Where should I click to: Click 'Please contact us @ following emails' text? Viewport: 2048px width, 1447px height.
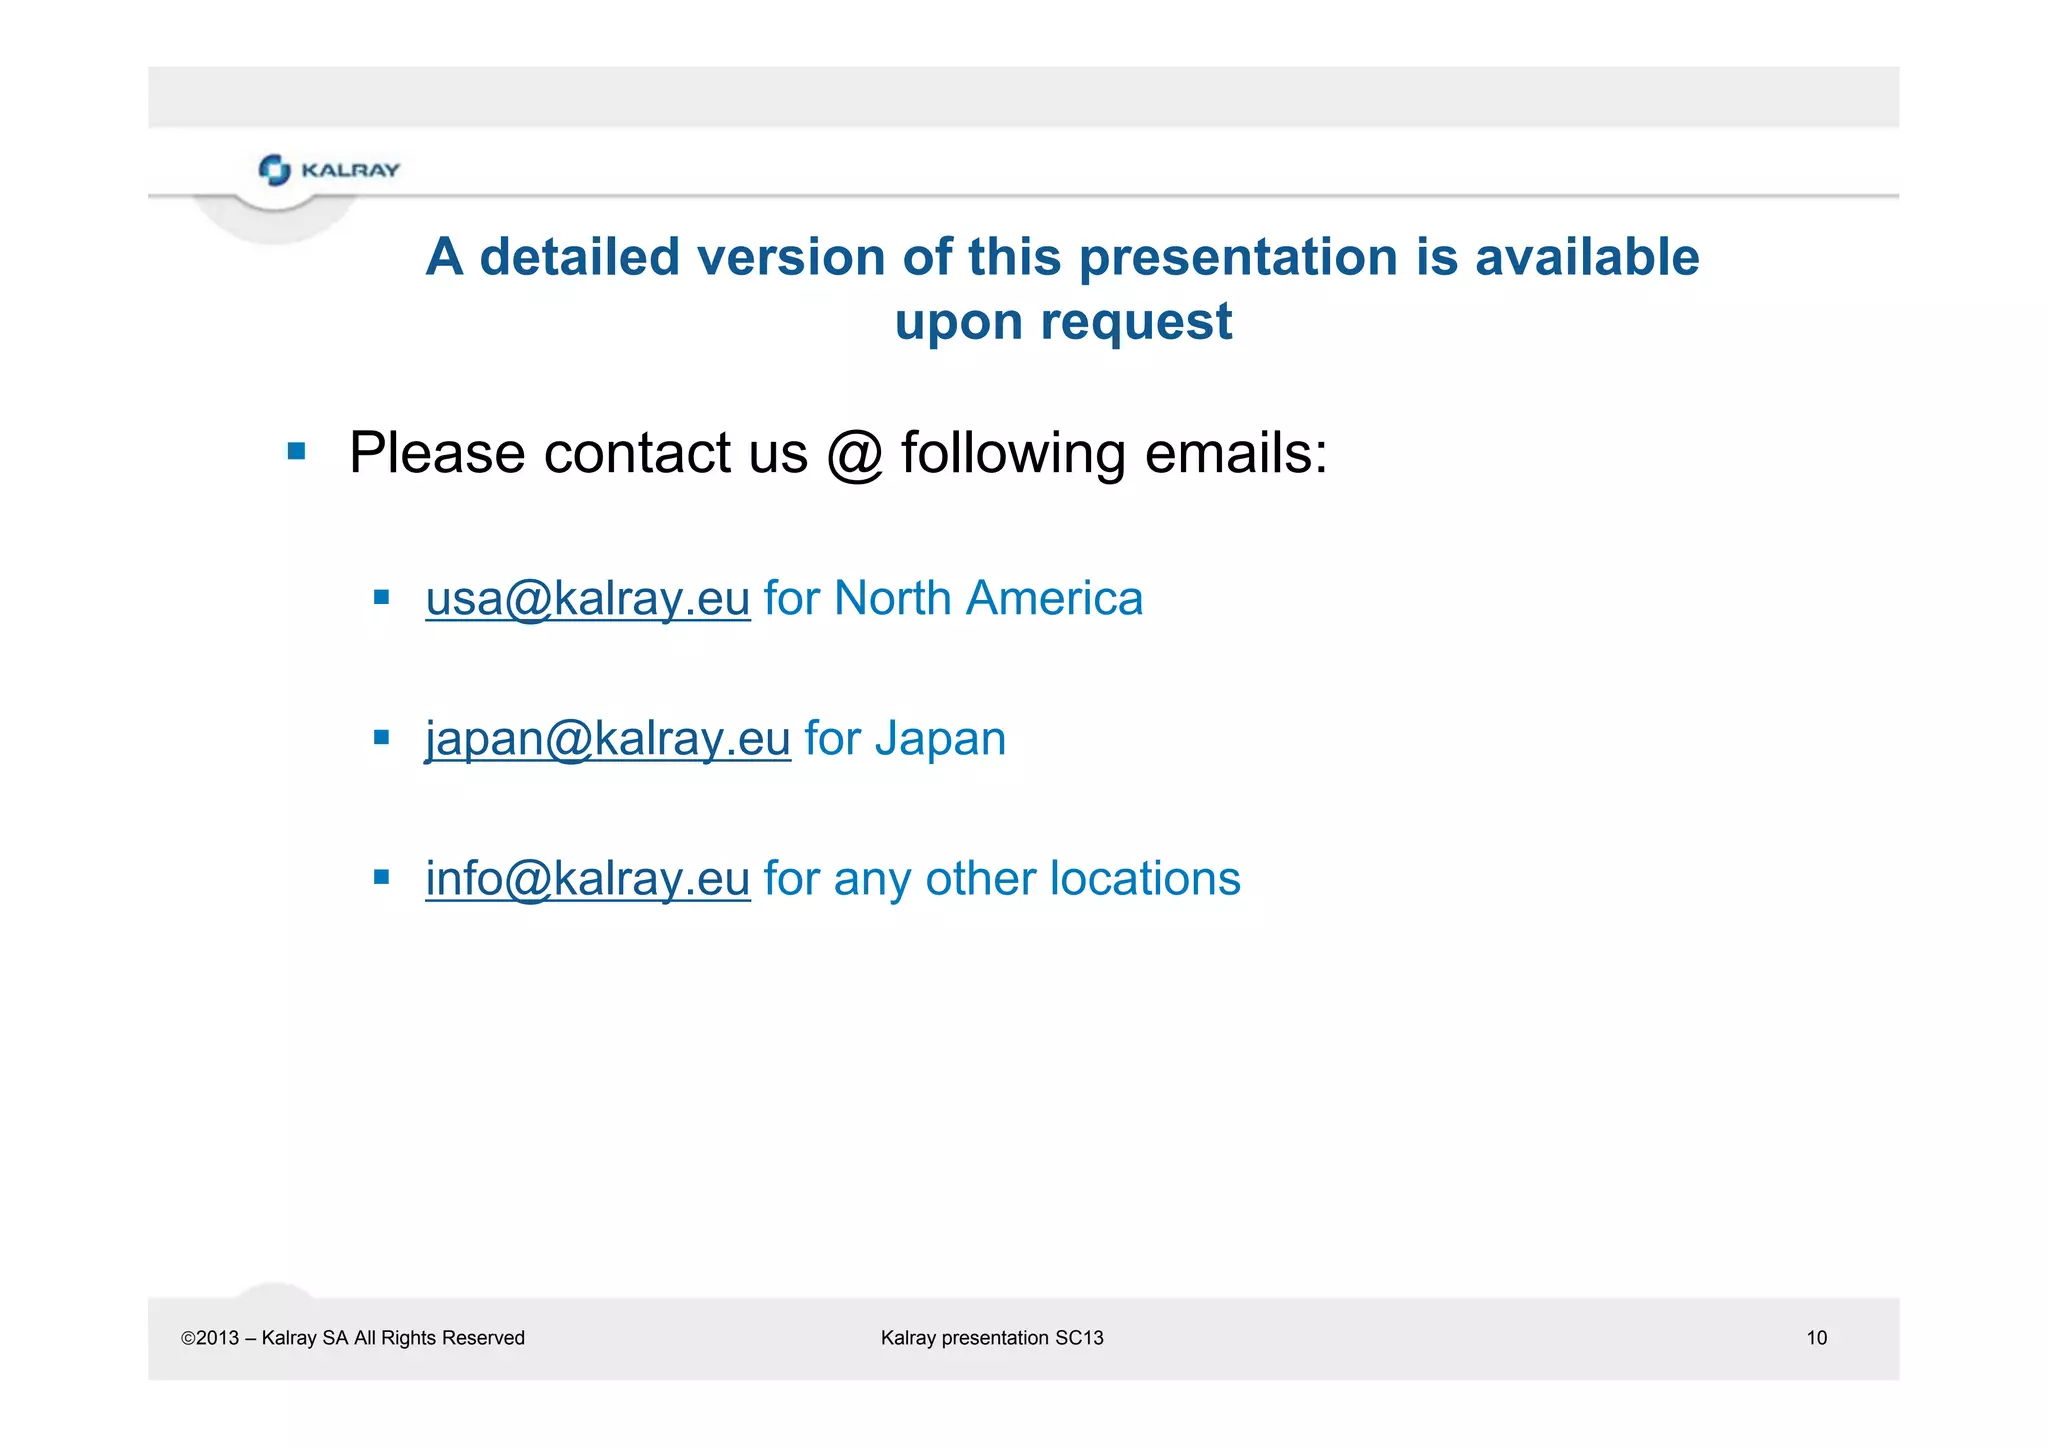coord(838,453)
